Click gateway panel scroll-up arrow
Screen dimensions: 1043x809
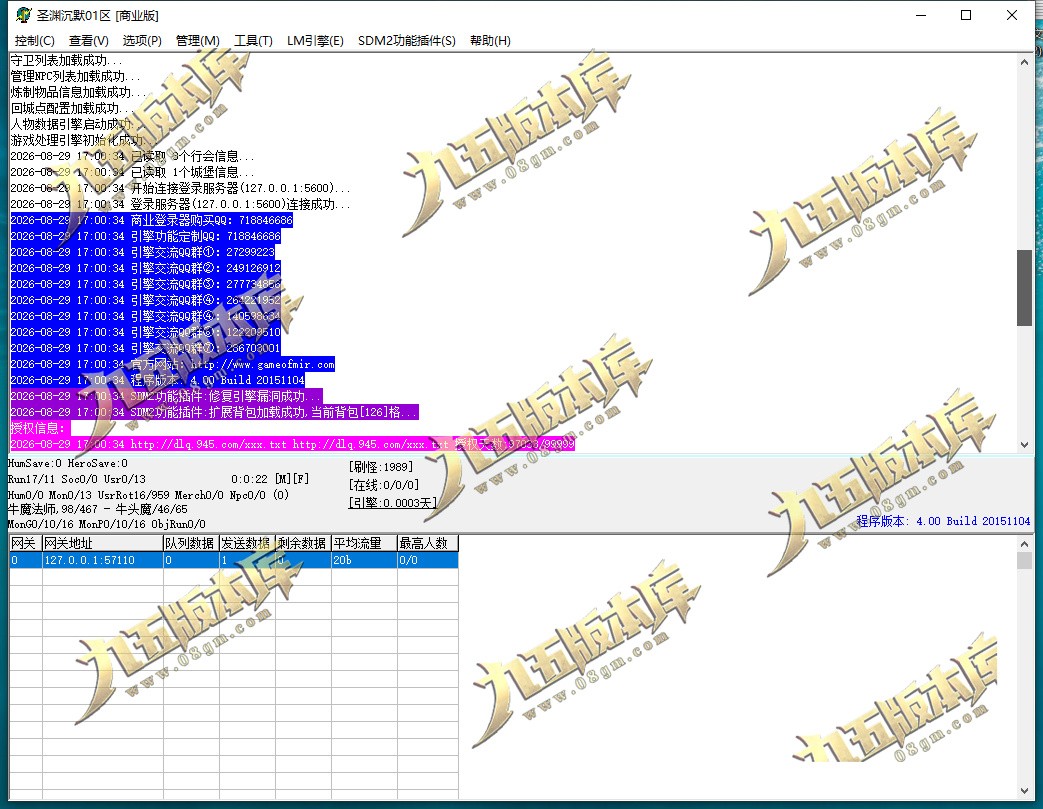[x=1024, y=544]
